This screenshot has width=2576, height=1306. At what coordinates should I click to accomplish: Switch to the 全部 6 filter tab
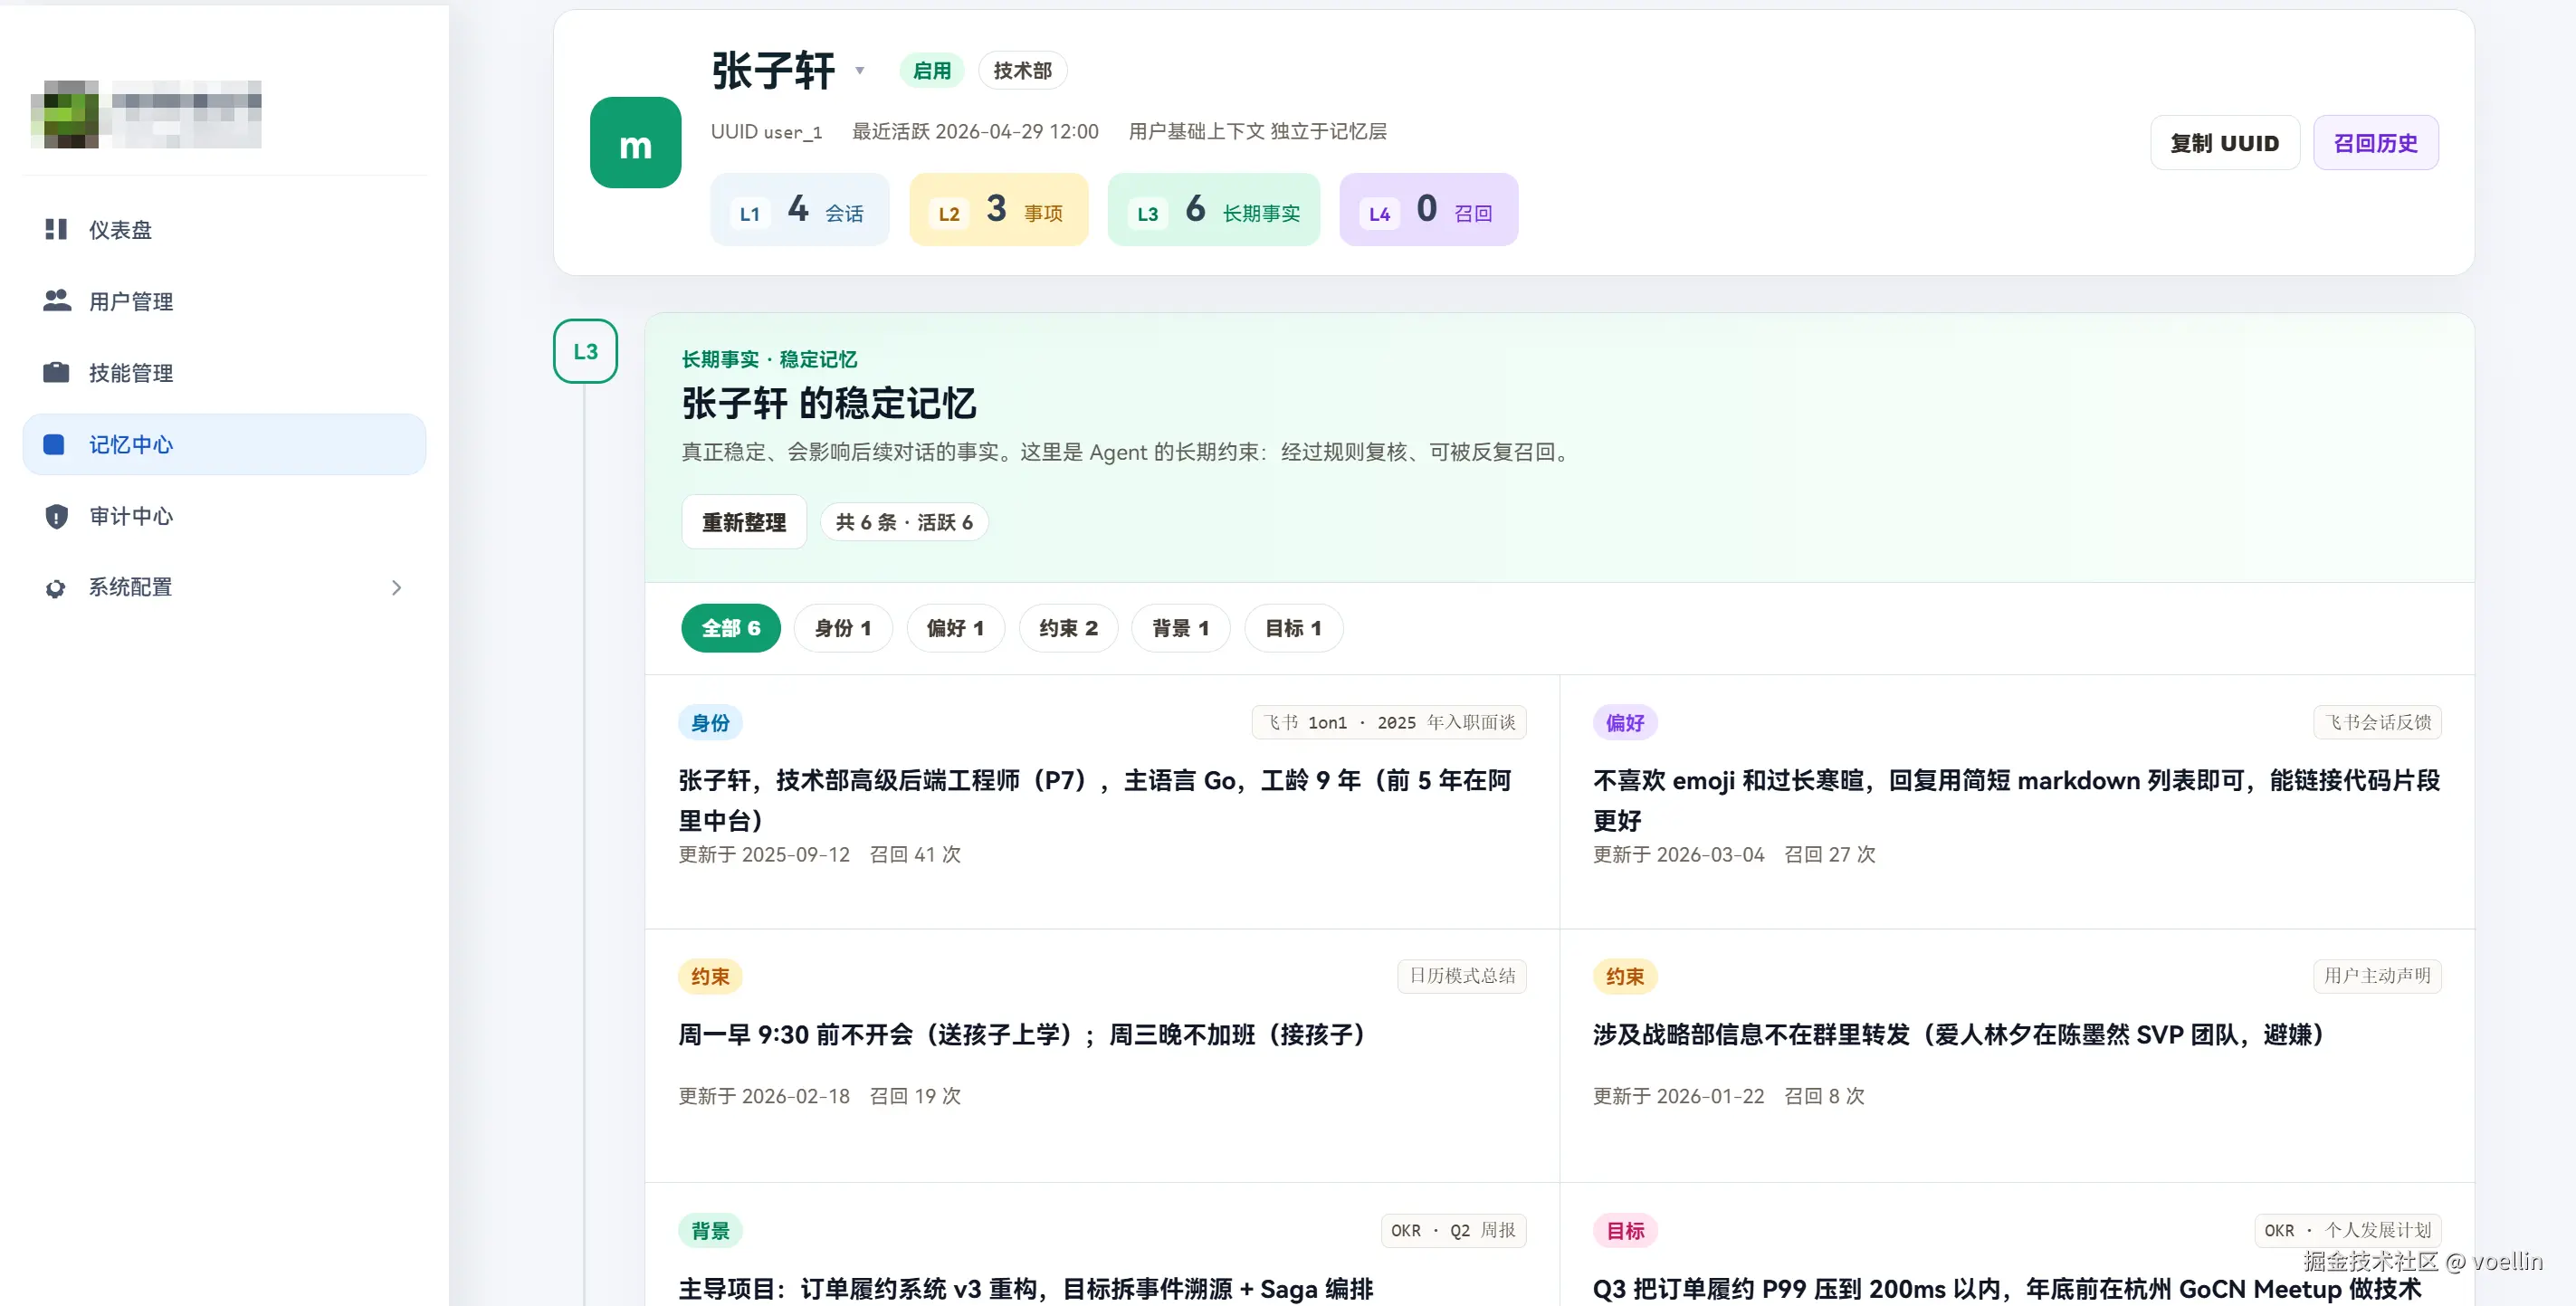[731, 628]
